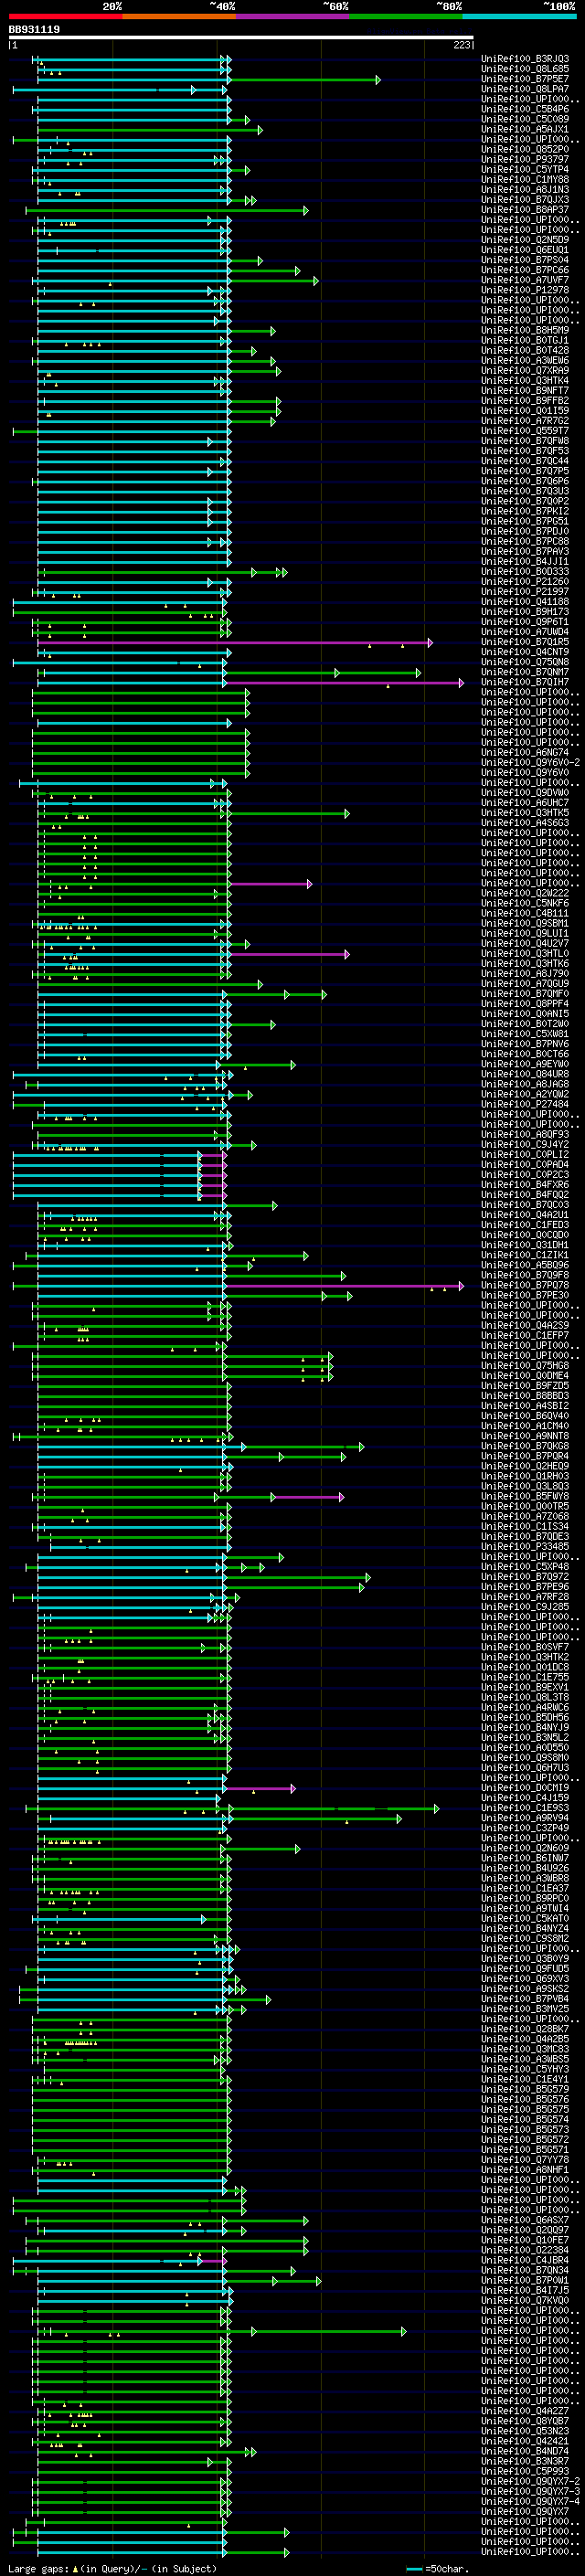Open hit UniRef100_C4JBR4

tap(525, 2259)
